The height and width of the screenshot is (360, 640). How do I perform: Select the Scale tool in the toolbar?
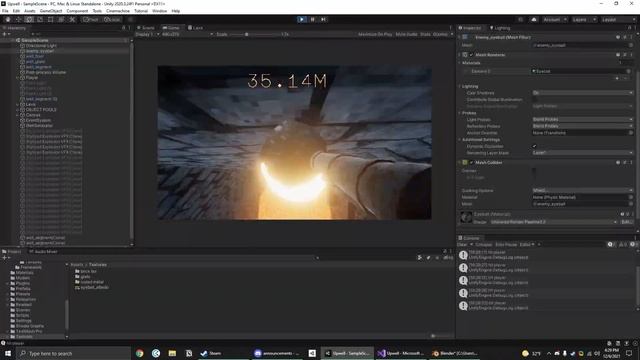coord(40,19)
